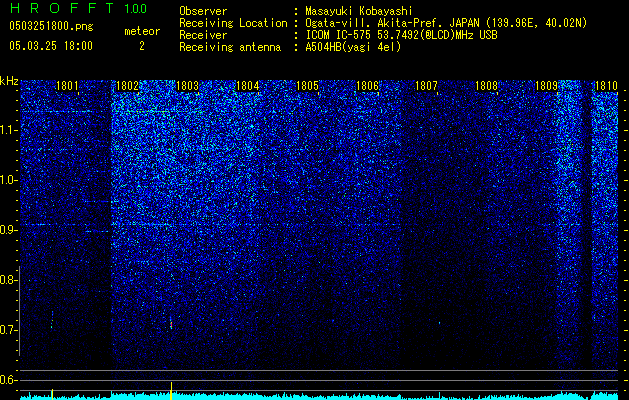Click the meteor label
629x400 pixels.
click(x=142, y=31)
